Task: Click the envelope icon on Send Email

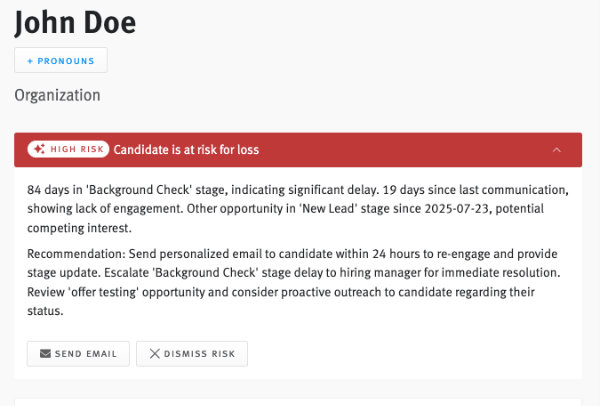Action: pyautogui.click(x=45, y=354)
